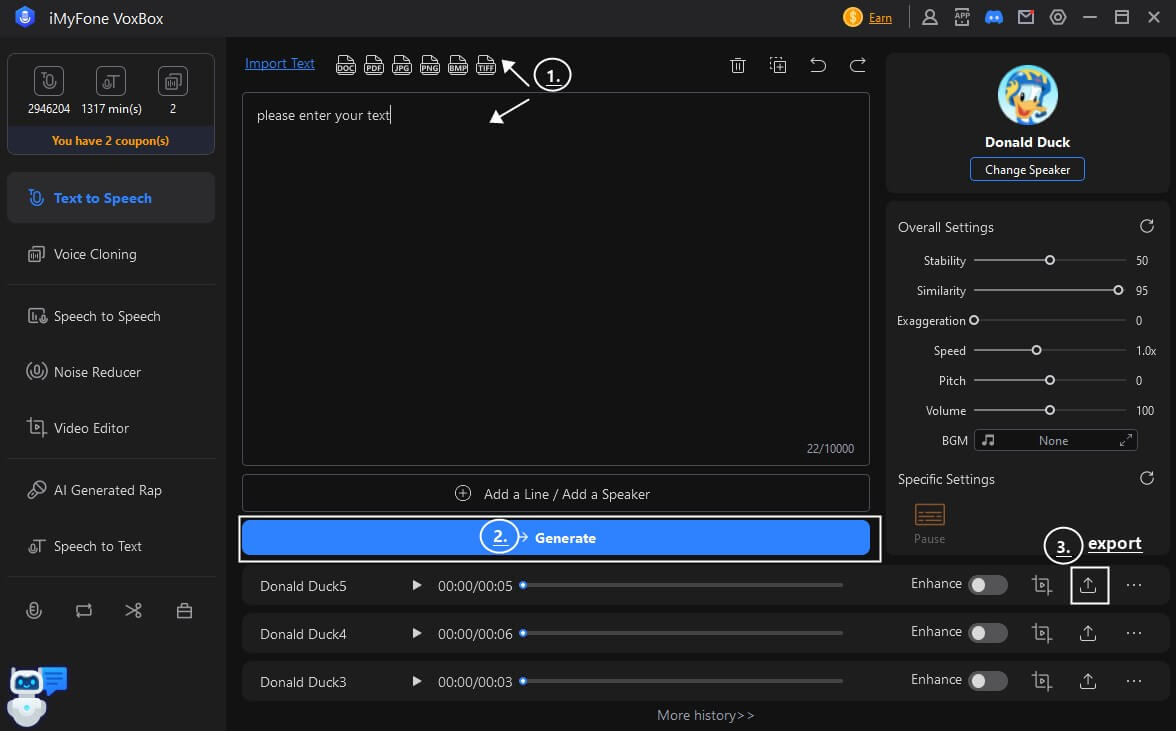Switch to Noise Reducer section
1176x731 pixels.
point(97,372)
